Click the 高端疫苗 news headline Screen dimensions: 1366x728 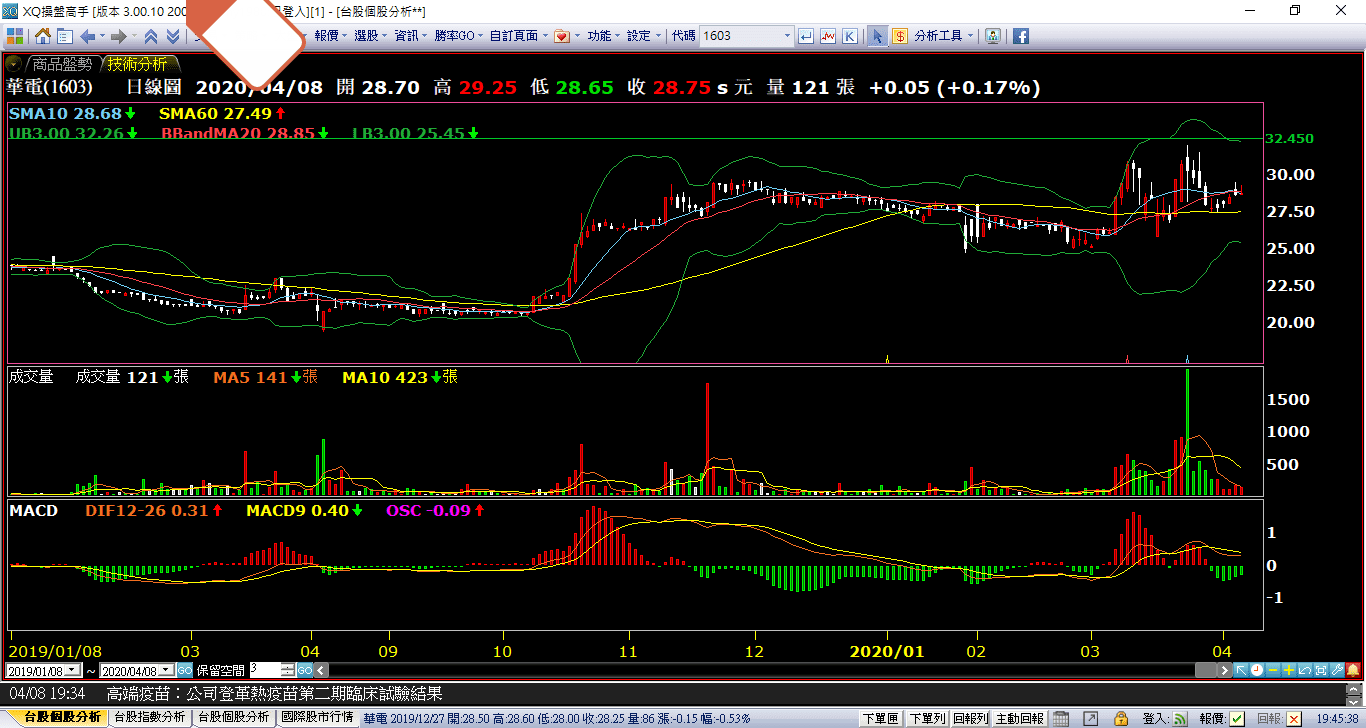273,694
